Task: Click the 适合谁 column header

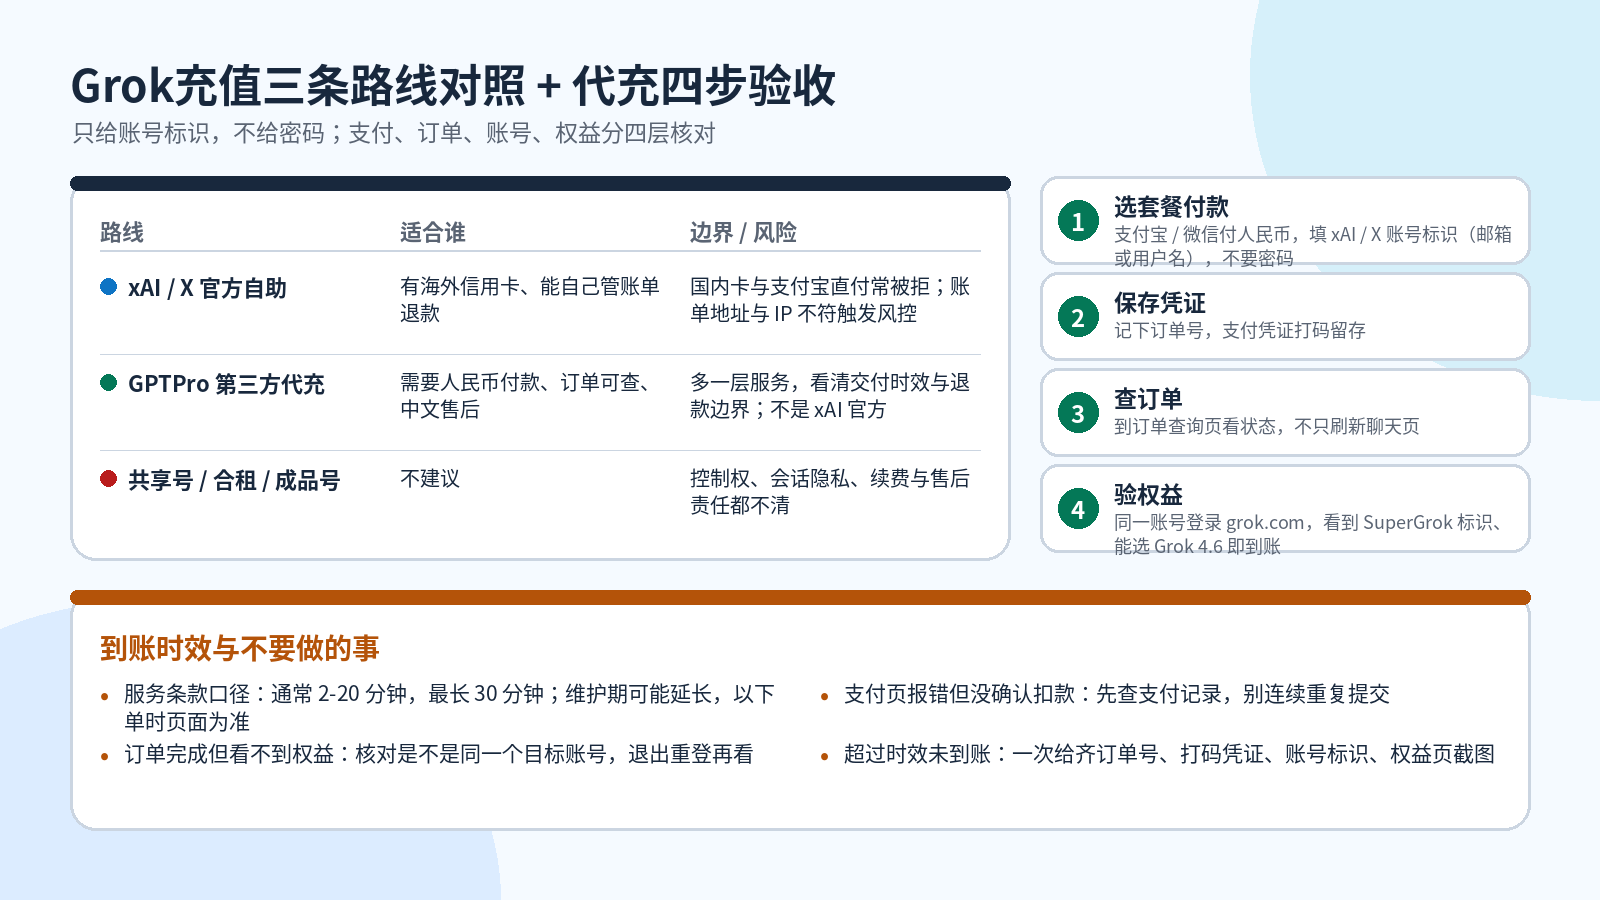Action: [433, 233]
